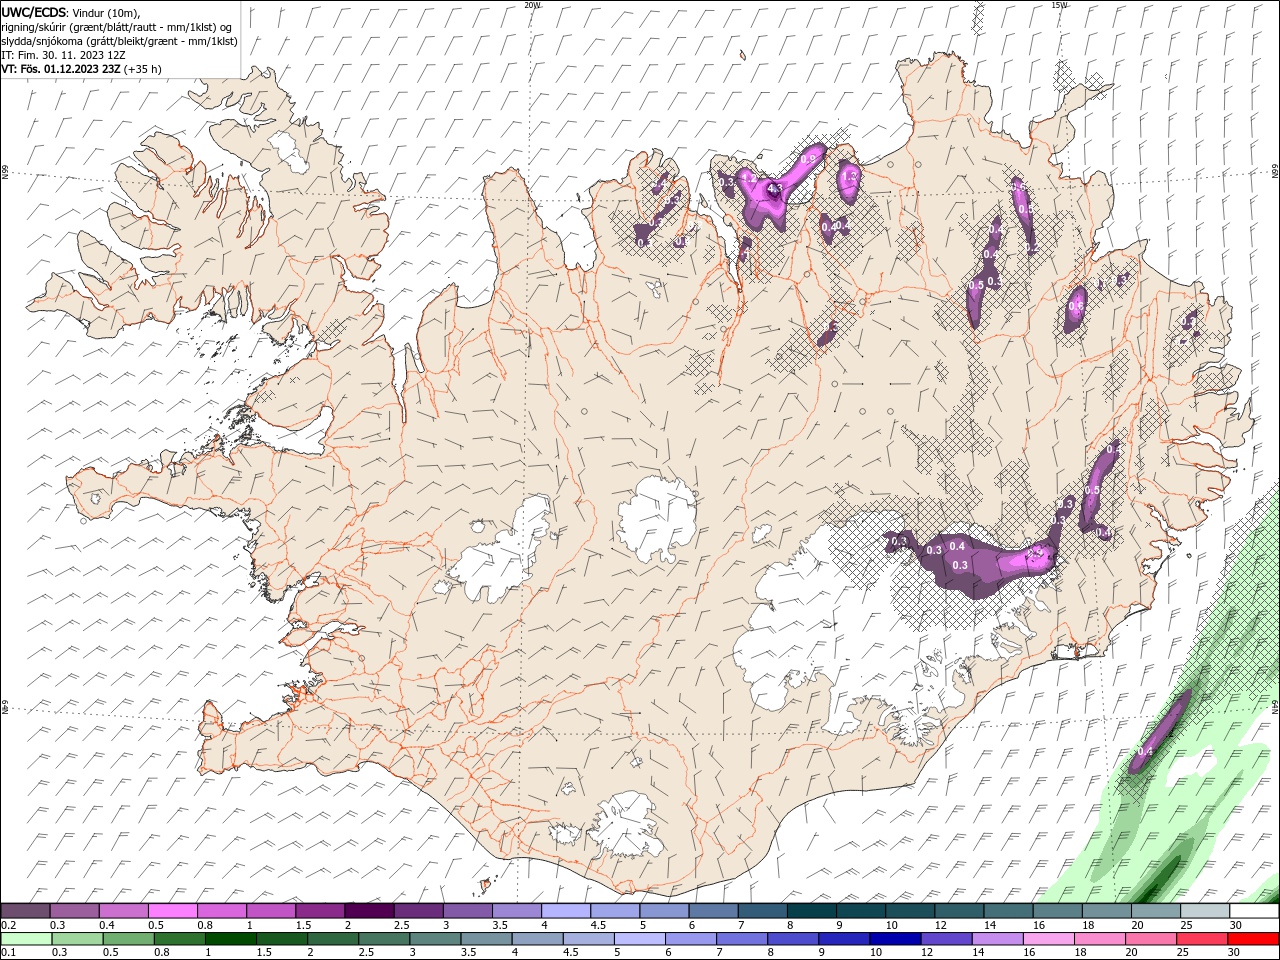This screenshot has width=1280, height=960.
Task: Click the 'IT: Fim. 30. 11. 2023 12Z' init time line
Action: click(63, 55)
